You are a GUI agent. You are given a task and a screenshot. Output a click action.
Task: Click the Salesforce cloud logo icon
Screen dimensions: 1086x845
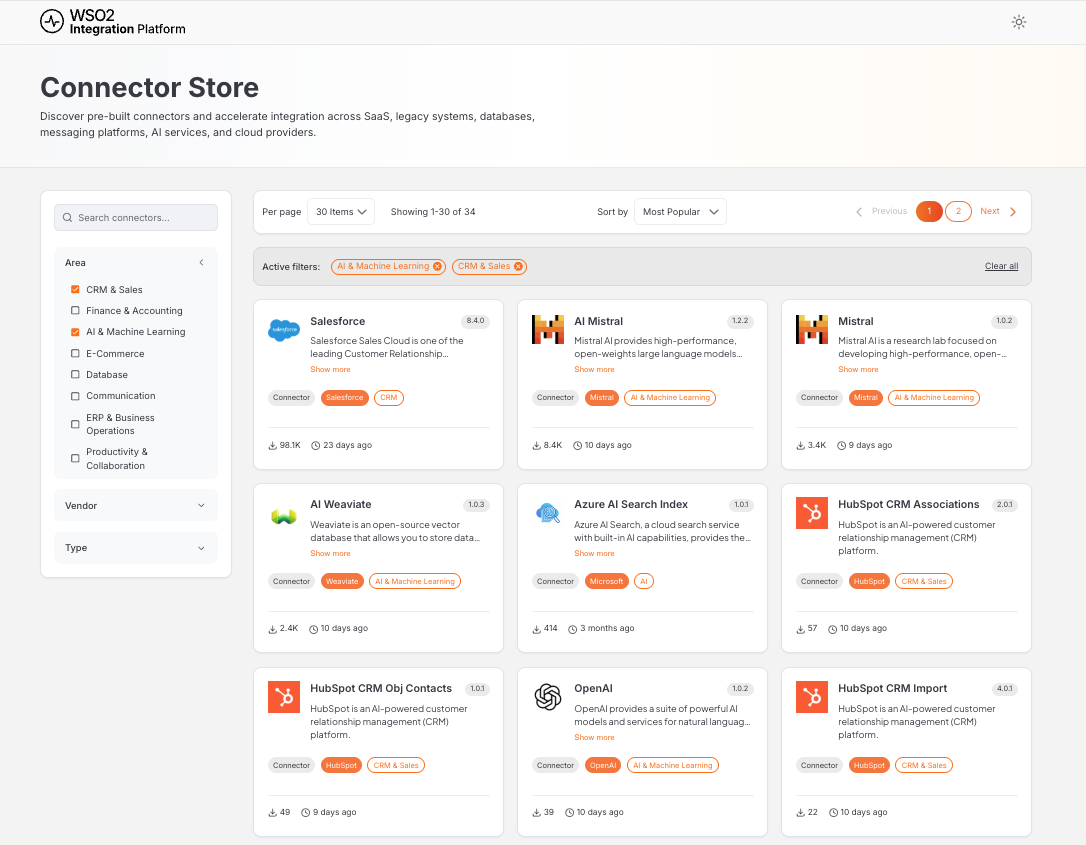(284, 330)
